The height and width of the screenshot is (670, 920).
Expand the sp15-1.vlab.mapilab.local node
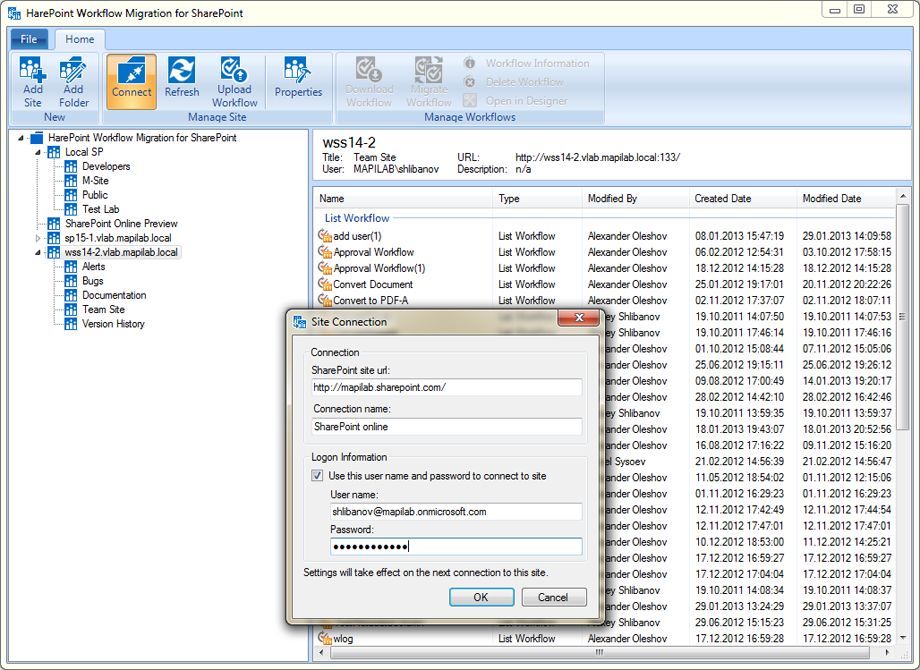click(x=38, y=238)
